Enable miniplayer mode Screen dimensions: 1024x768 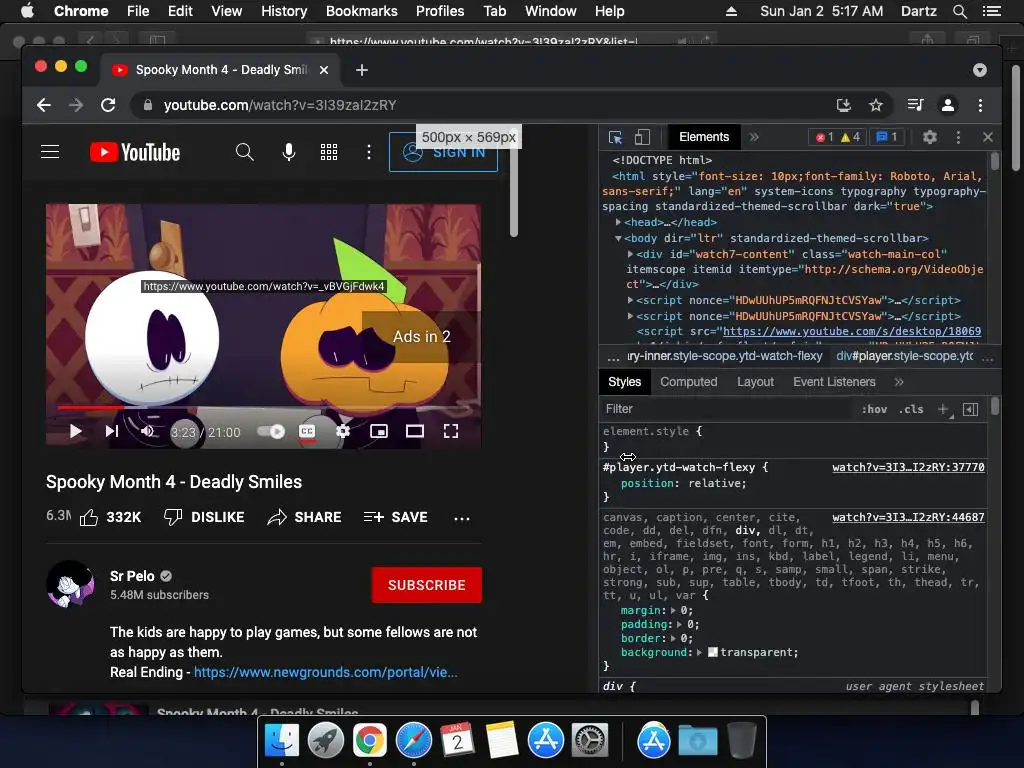point(379,431)
